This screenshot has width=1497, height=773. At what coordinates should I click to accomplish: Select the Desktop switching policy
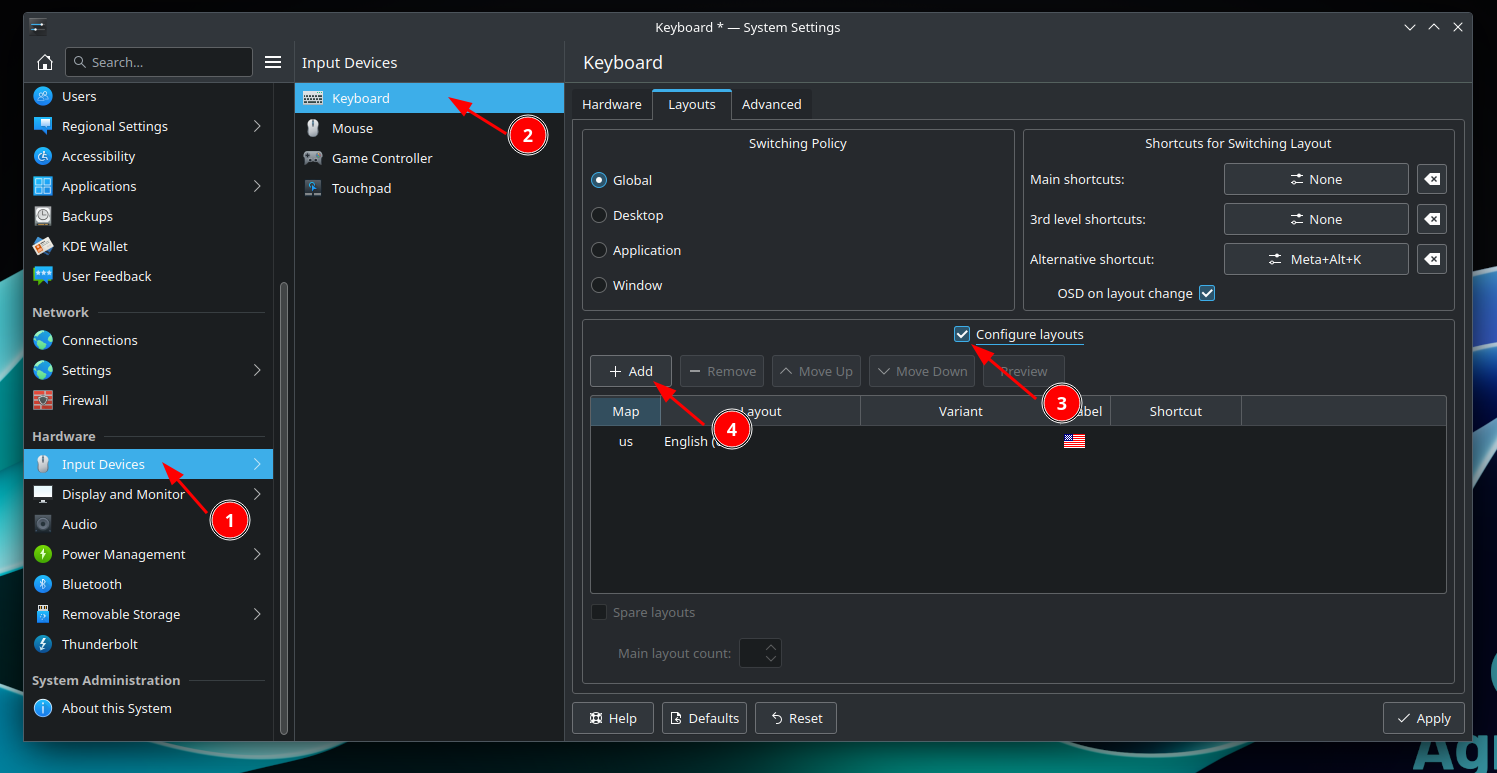point(599,215)
